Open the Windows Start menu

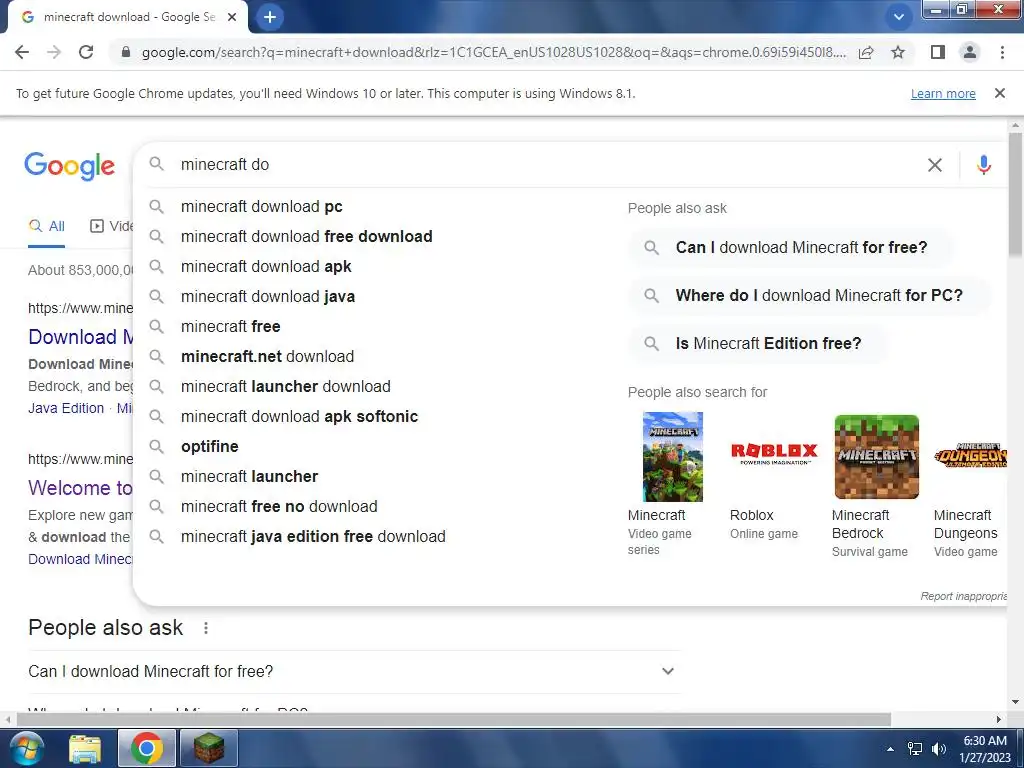click(26, 748)
